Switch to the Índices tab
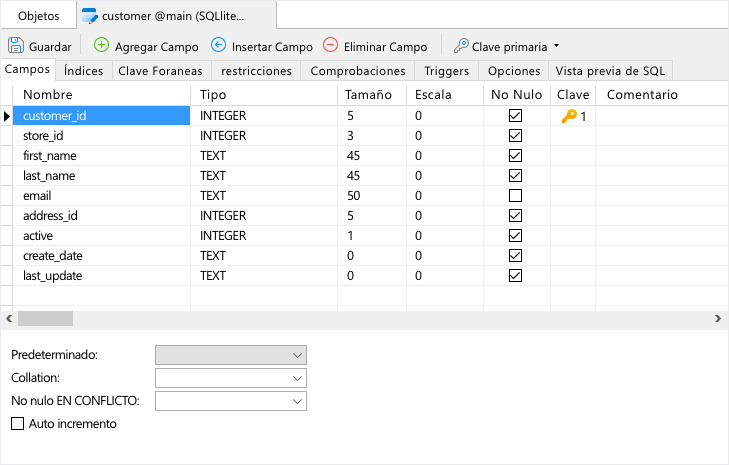Screen dimensions: 729x465 84,71
